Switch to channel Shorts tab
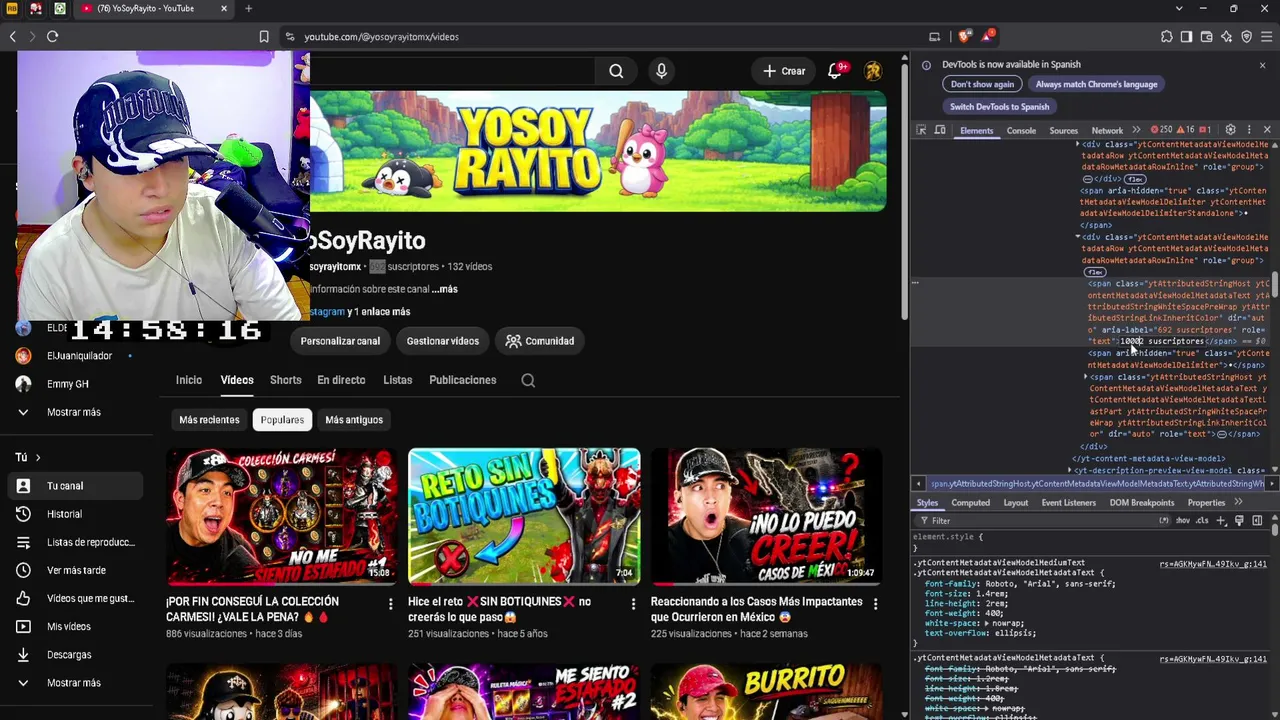1280x720 pixels. 285,380
